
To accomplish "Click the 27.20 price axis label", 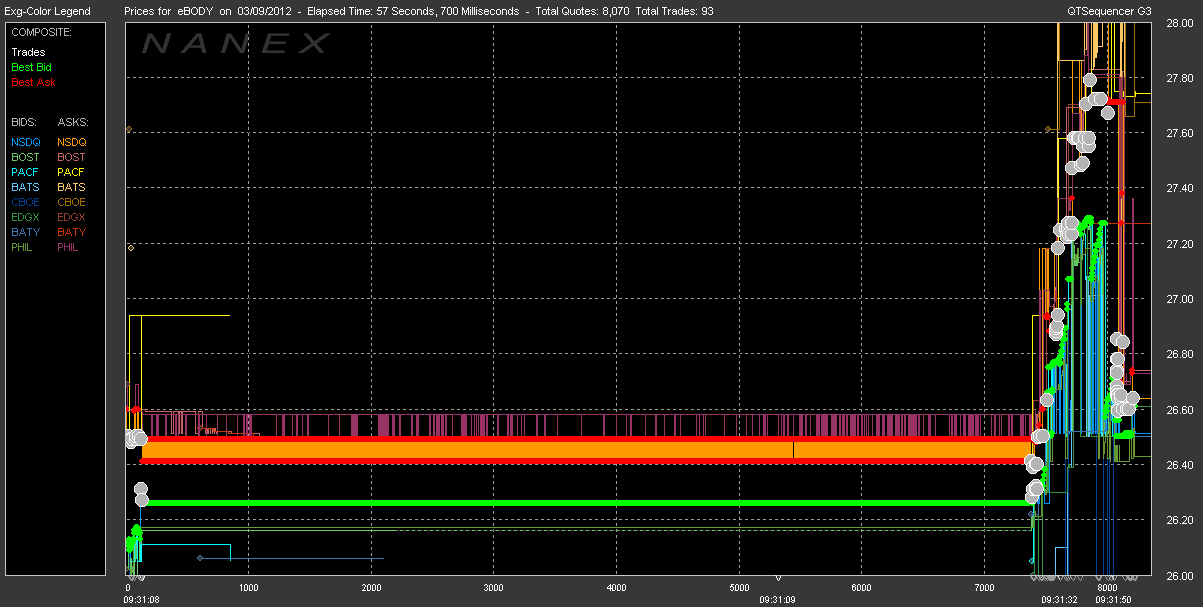I will pyautogui.click(x=1178, y=244).
